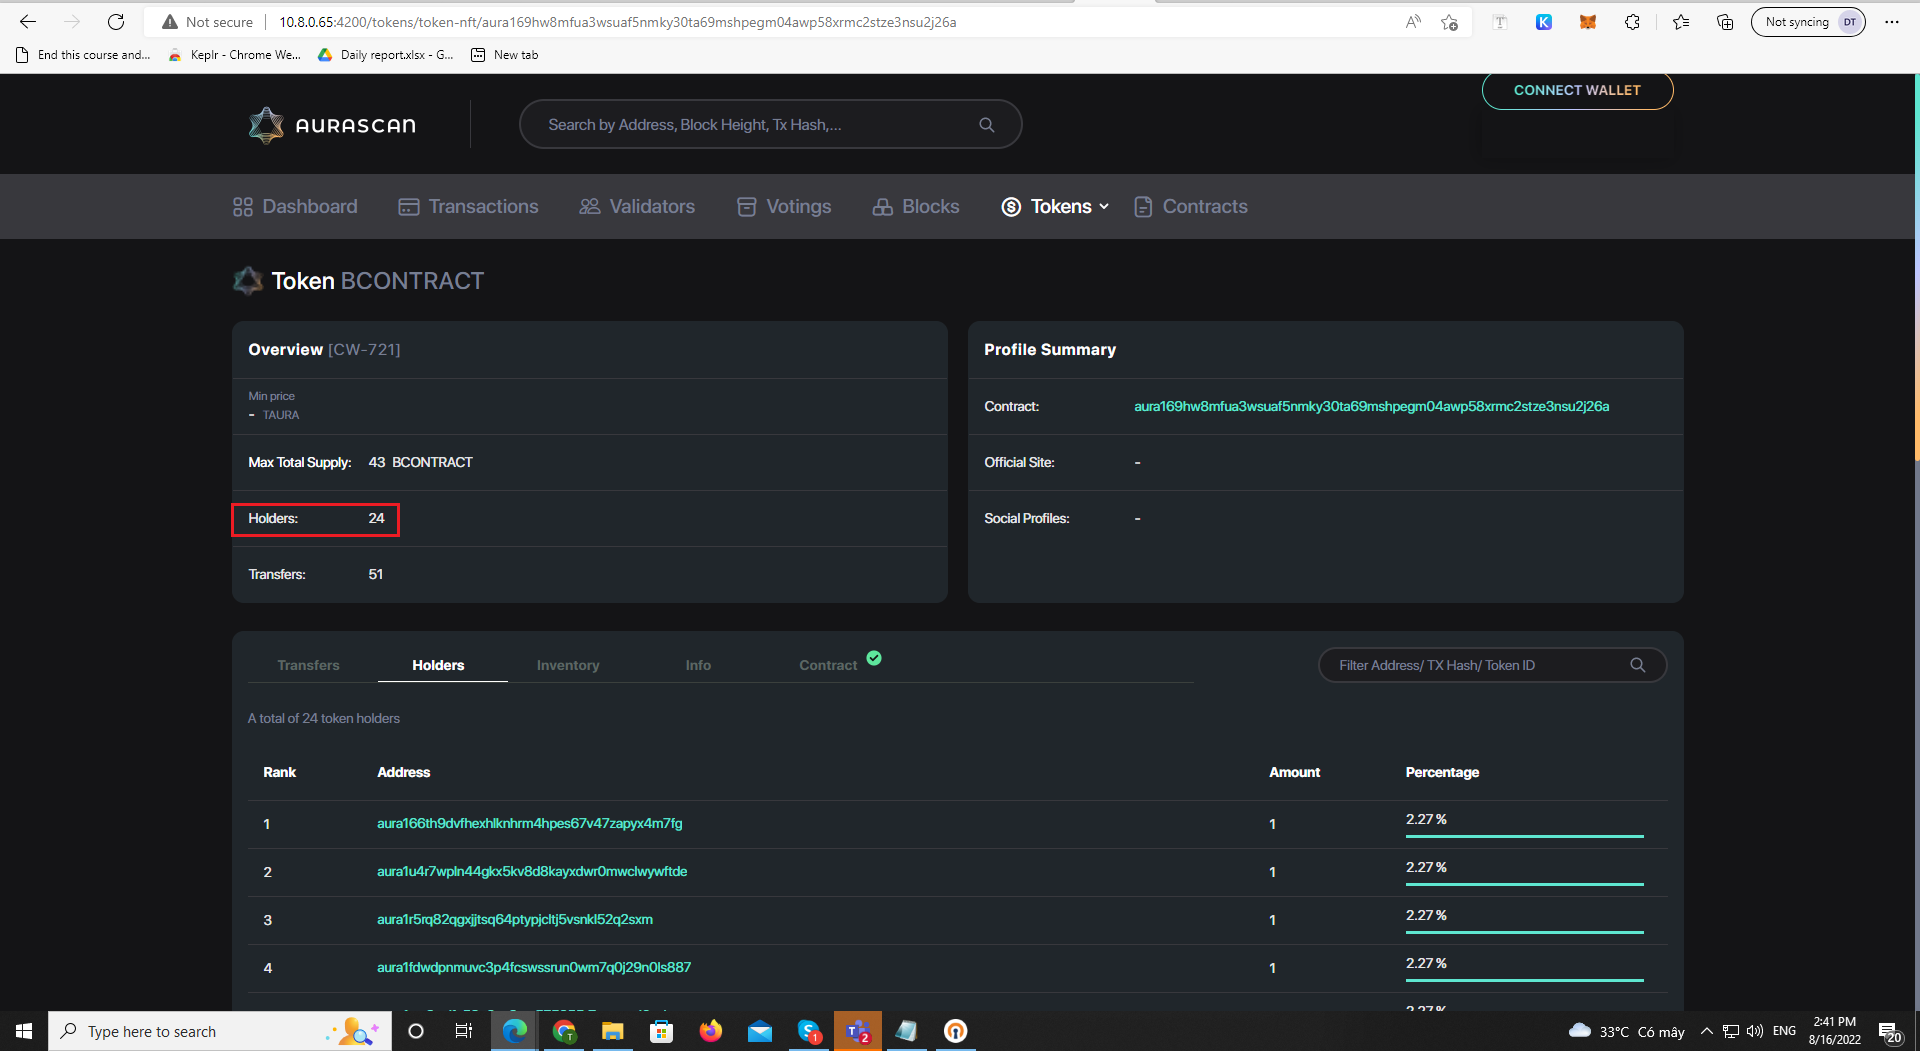Open the Validators page

point(637,207)
